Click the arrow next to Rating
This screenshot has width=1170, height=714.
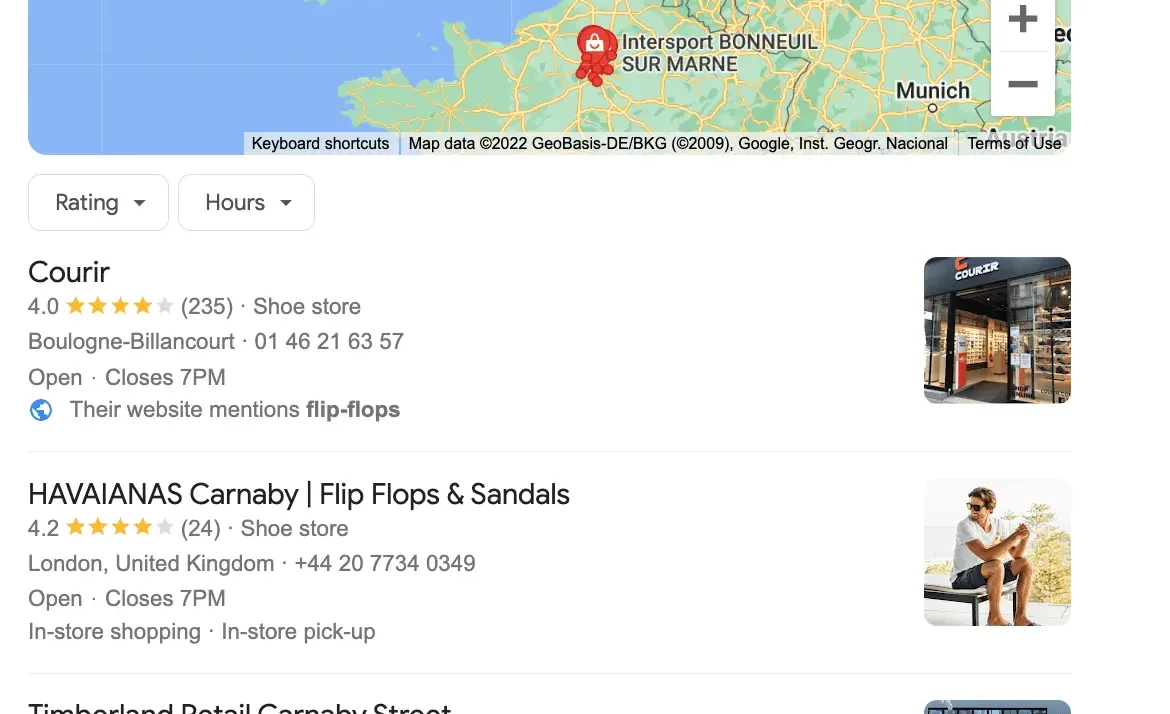click(x=140, y=203)
